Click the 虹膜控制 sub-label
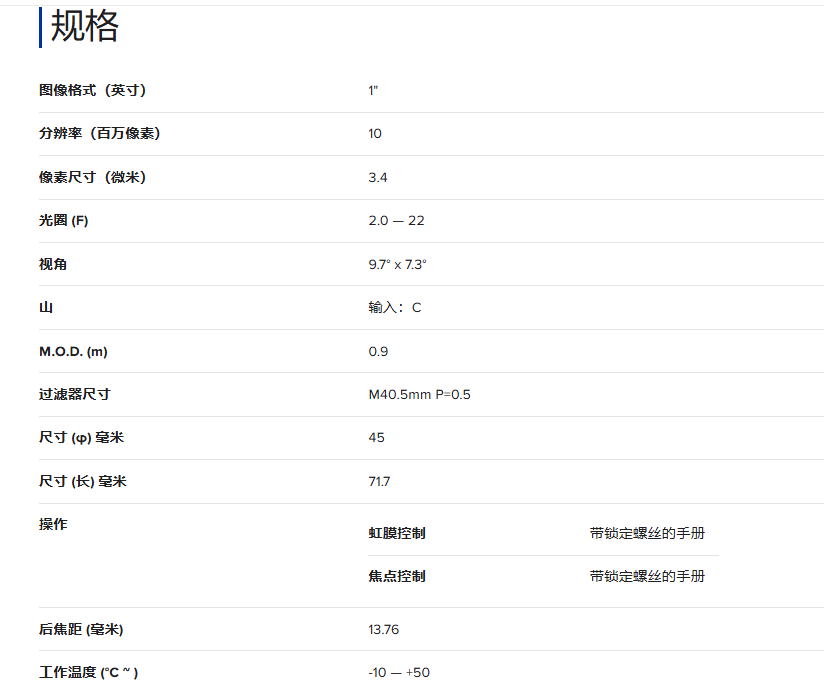This screenshot has height=694, width=824. tap(396, 533)
